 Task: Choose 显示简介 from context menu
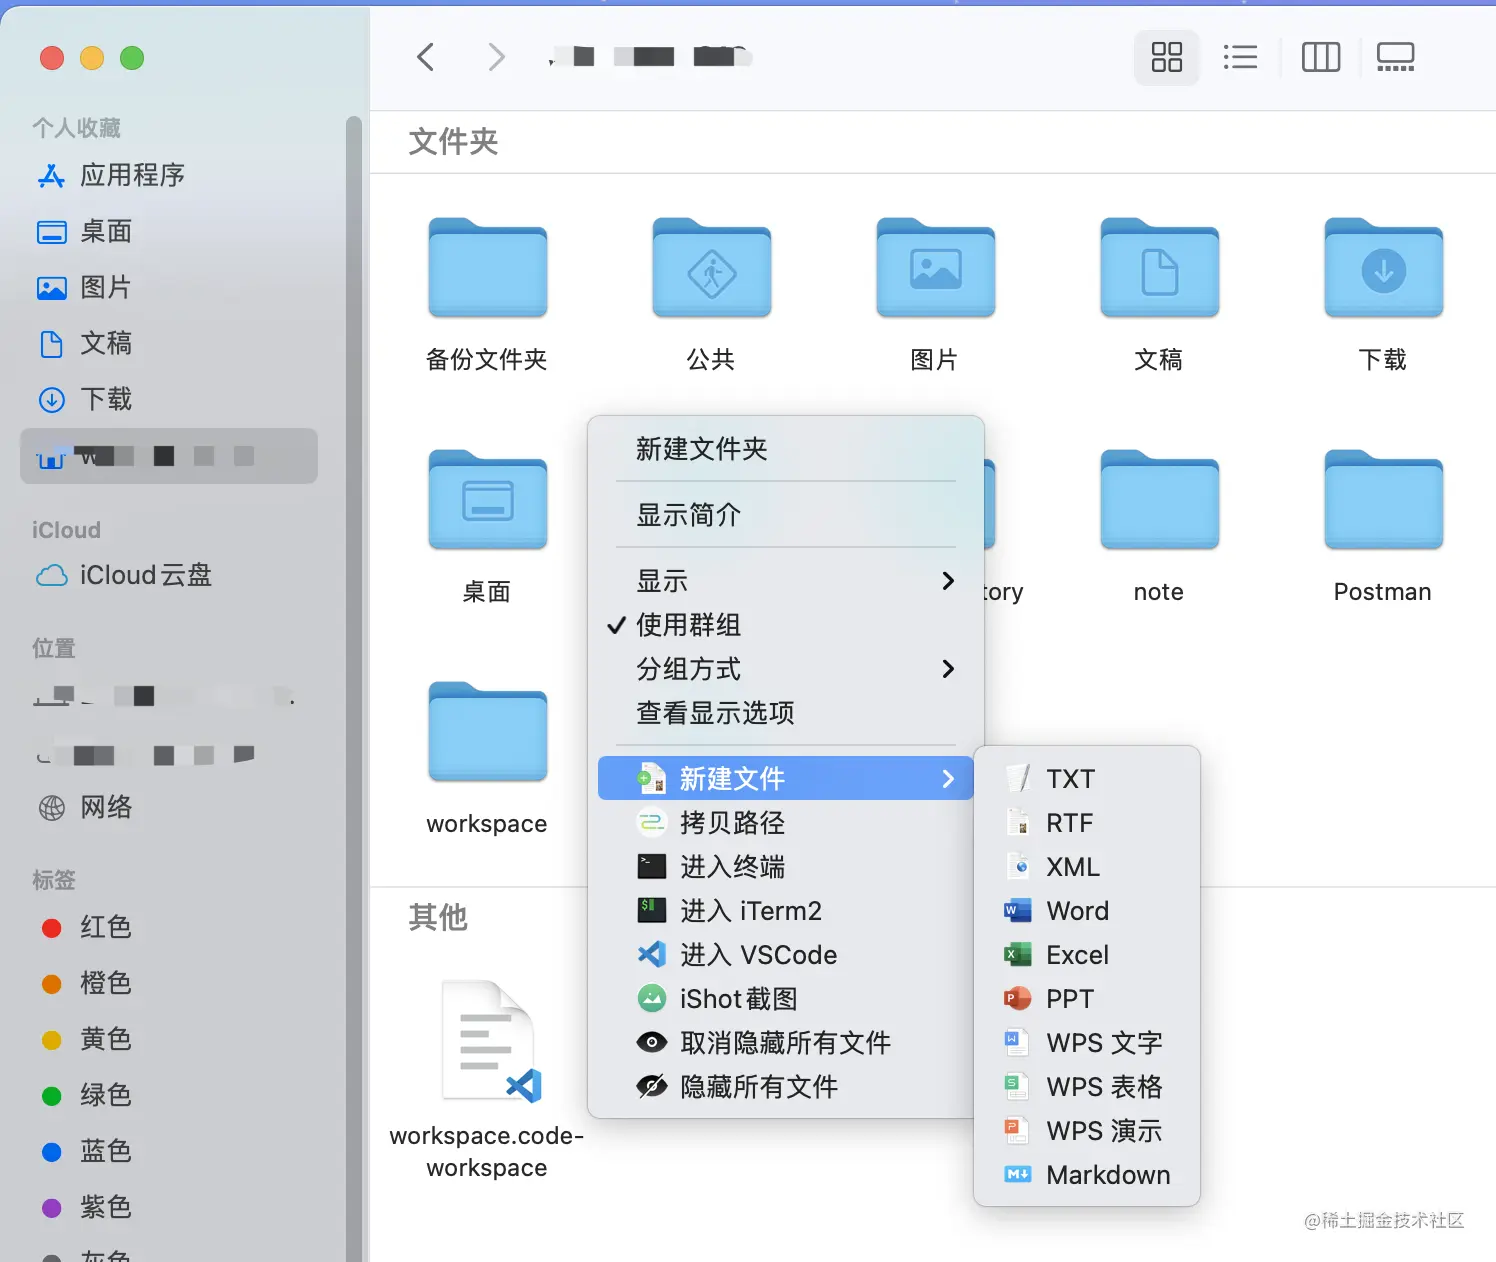785,515
